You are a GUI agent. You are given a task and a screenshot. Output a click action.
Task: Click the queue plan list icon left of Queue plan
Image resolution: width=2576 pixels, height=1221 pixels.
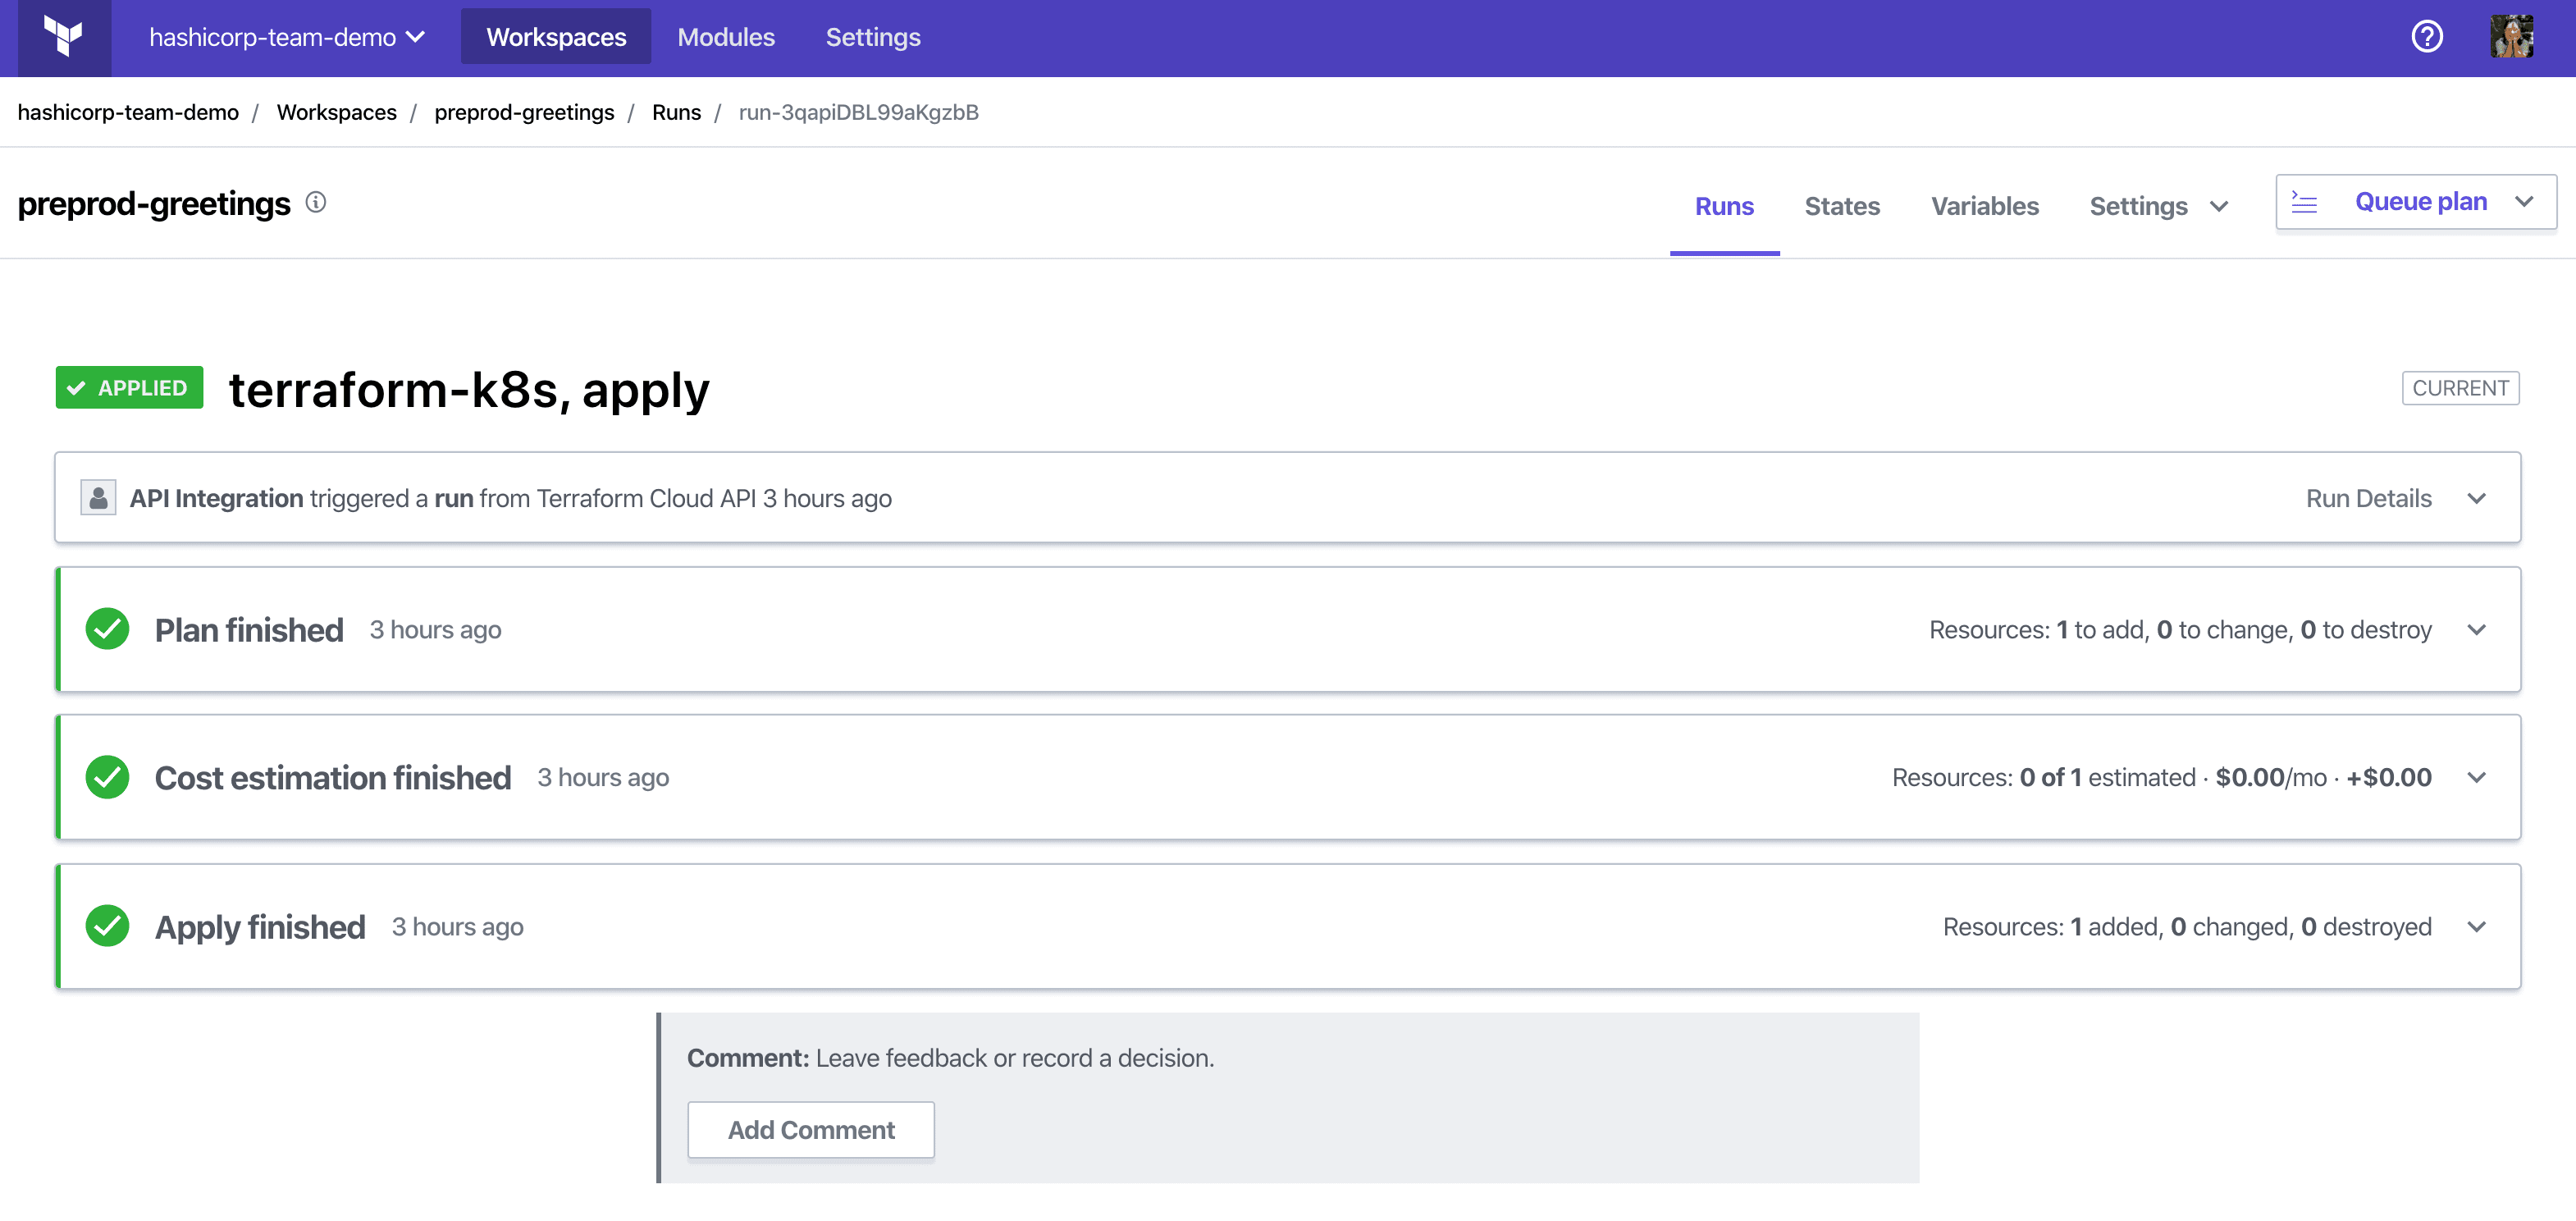[x=2304, y=201]
